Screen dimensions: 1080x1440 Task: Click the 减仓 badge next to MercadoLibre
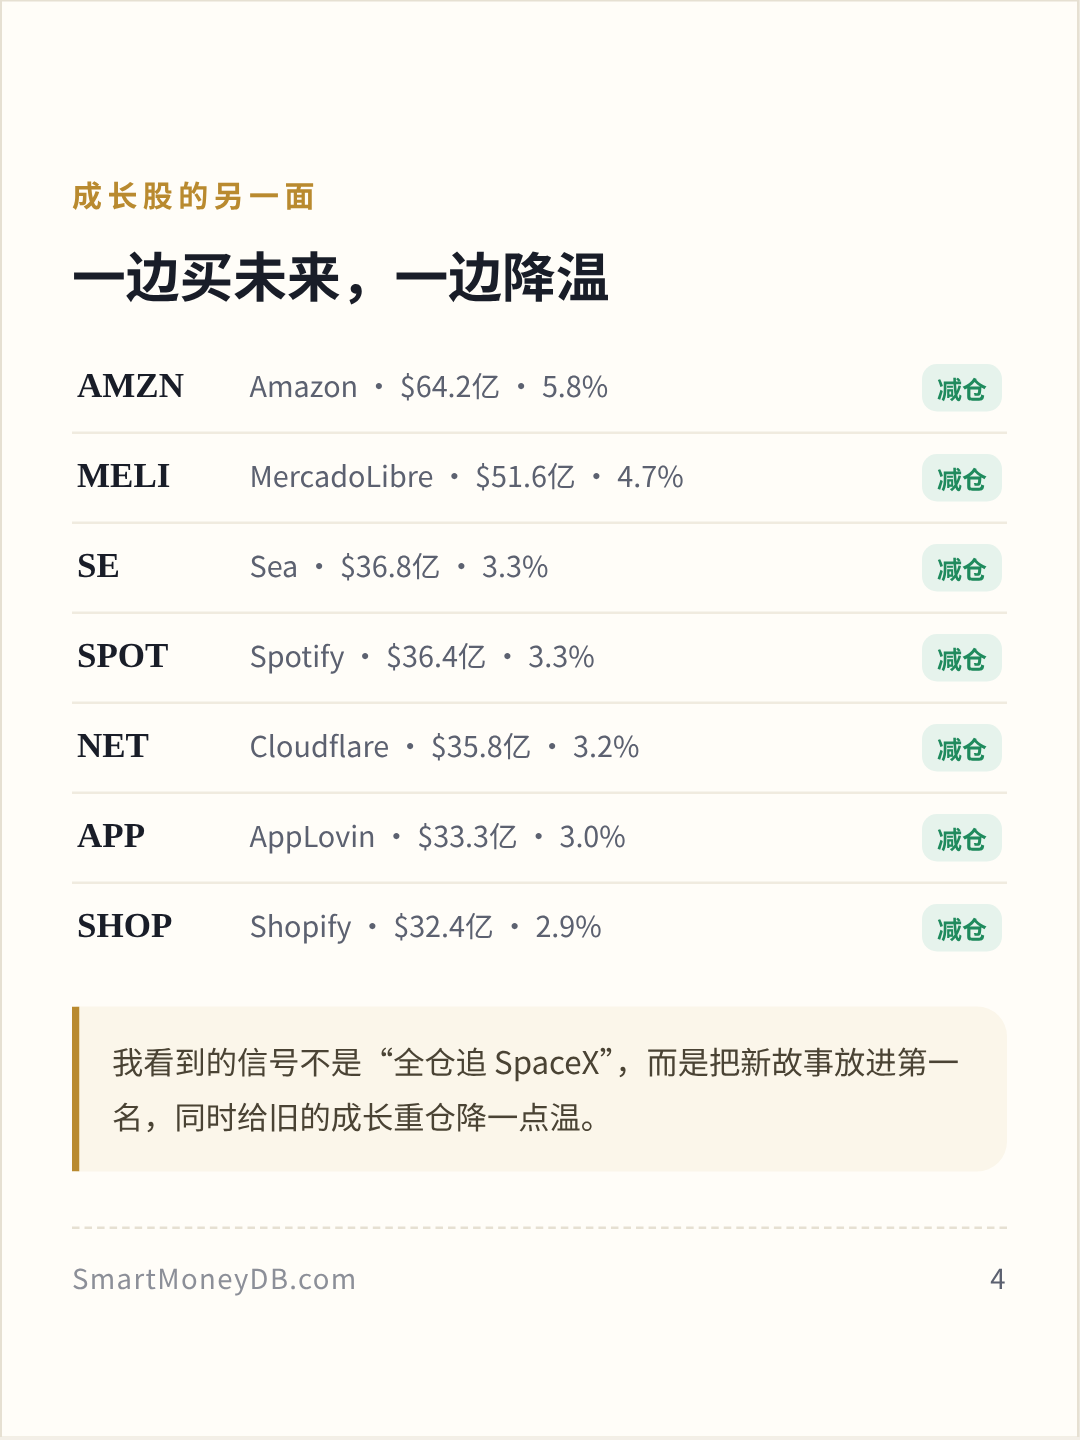[961, 478]
